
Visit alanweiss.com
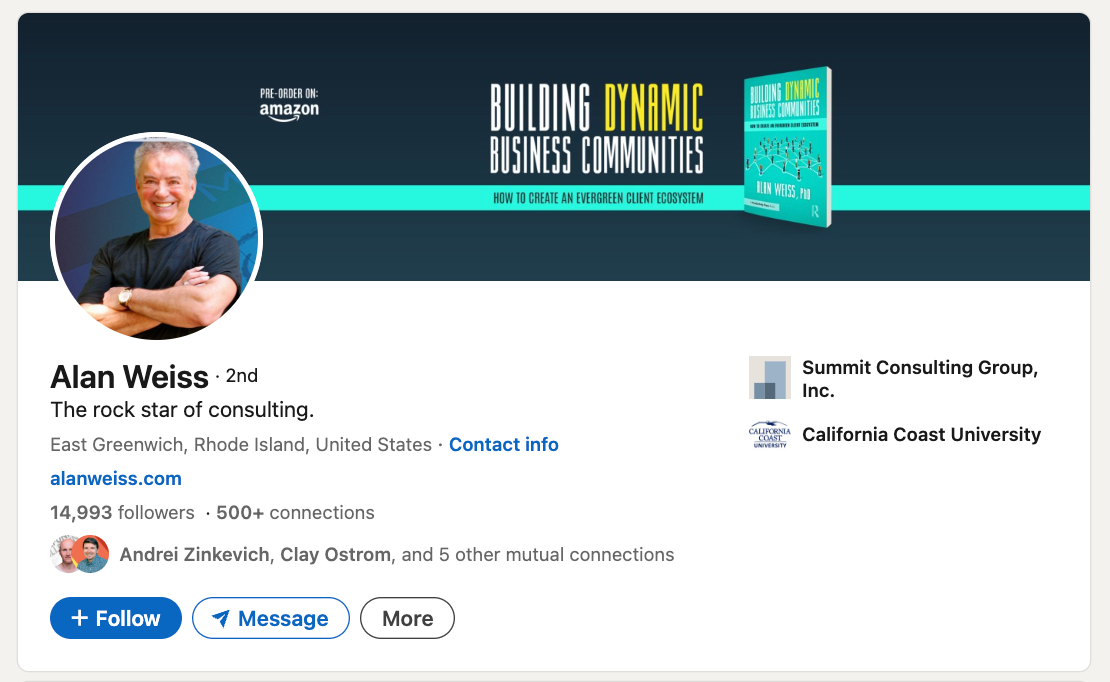[x=116, y=478]
